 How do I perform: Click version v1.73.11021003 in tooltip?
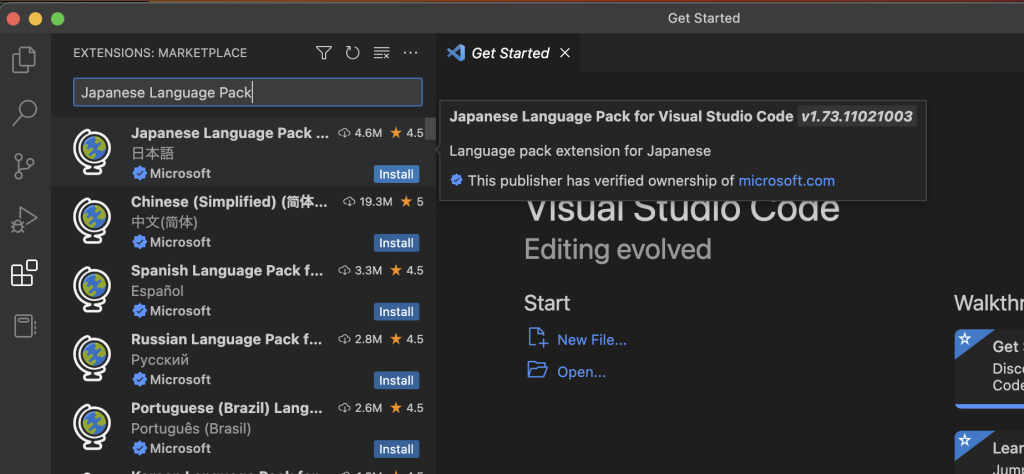point(857,117)
